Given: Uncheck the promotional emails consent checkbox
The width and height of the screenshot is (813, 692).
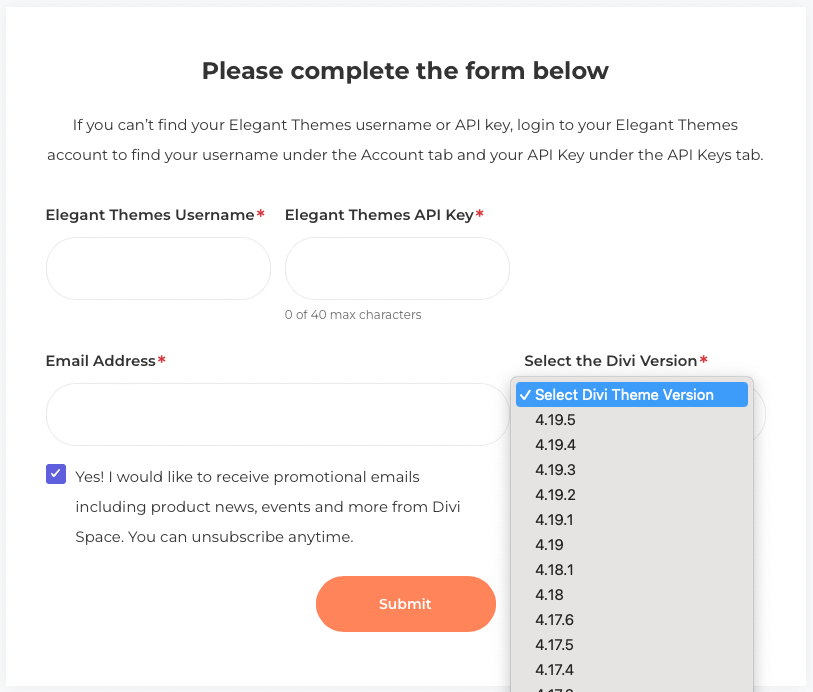Looking at the screenshot, I should (x=55, y=473).
